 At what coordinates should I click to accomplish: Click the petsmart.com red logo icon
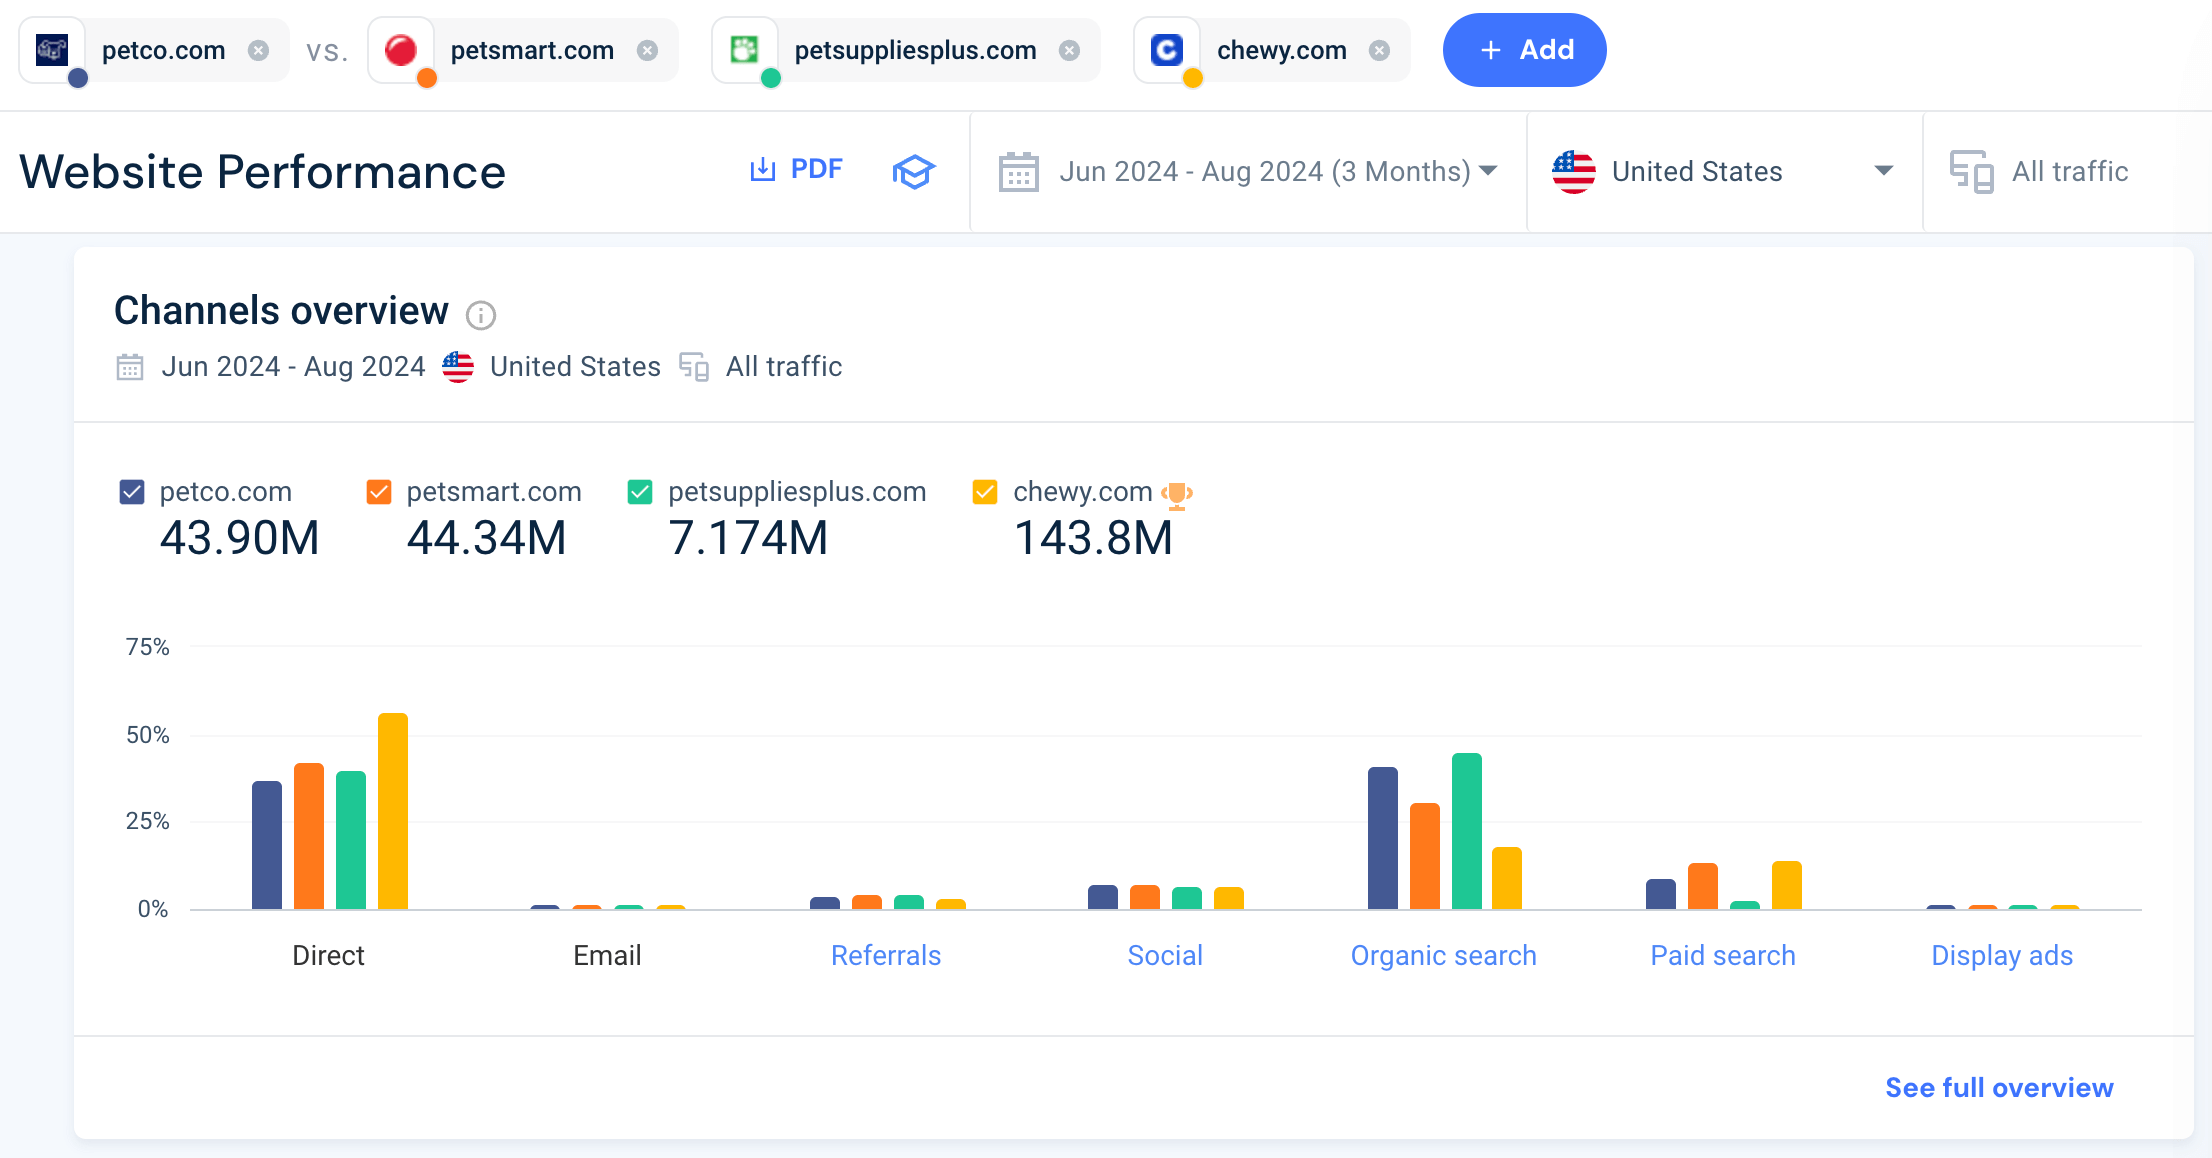click(x=401, y=49)
